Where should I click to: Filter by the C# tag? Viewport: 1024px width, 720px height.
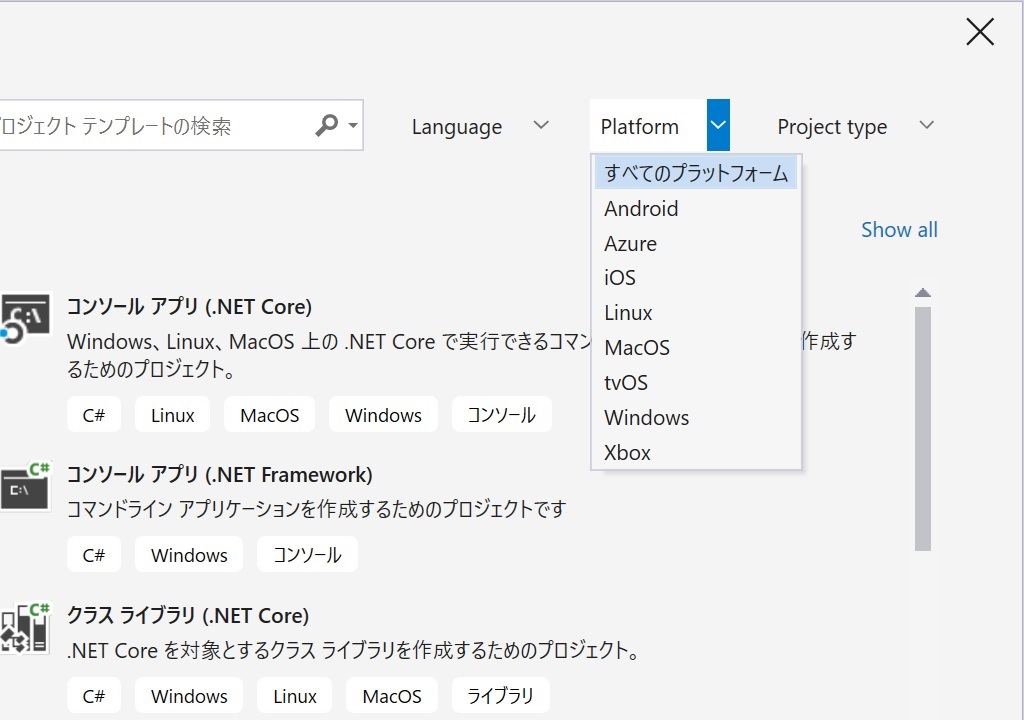point(93,414)
